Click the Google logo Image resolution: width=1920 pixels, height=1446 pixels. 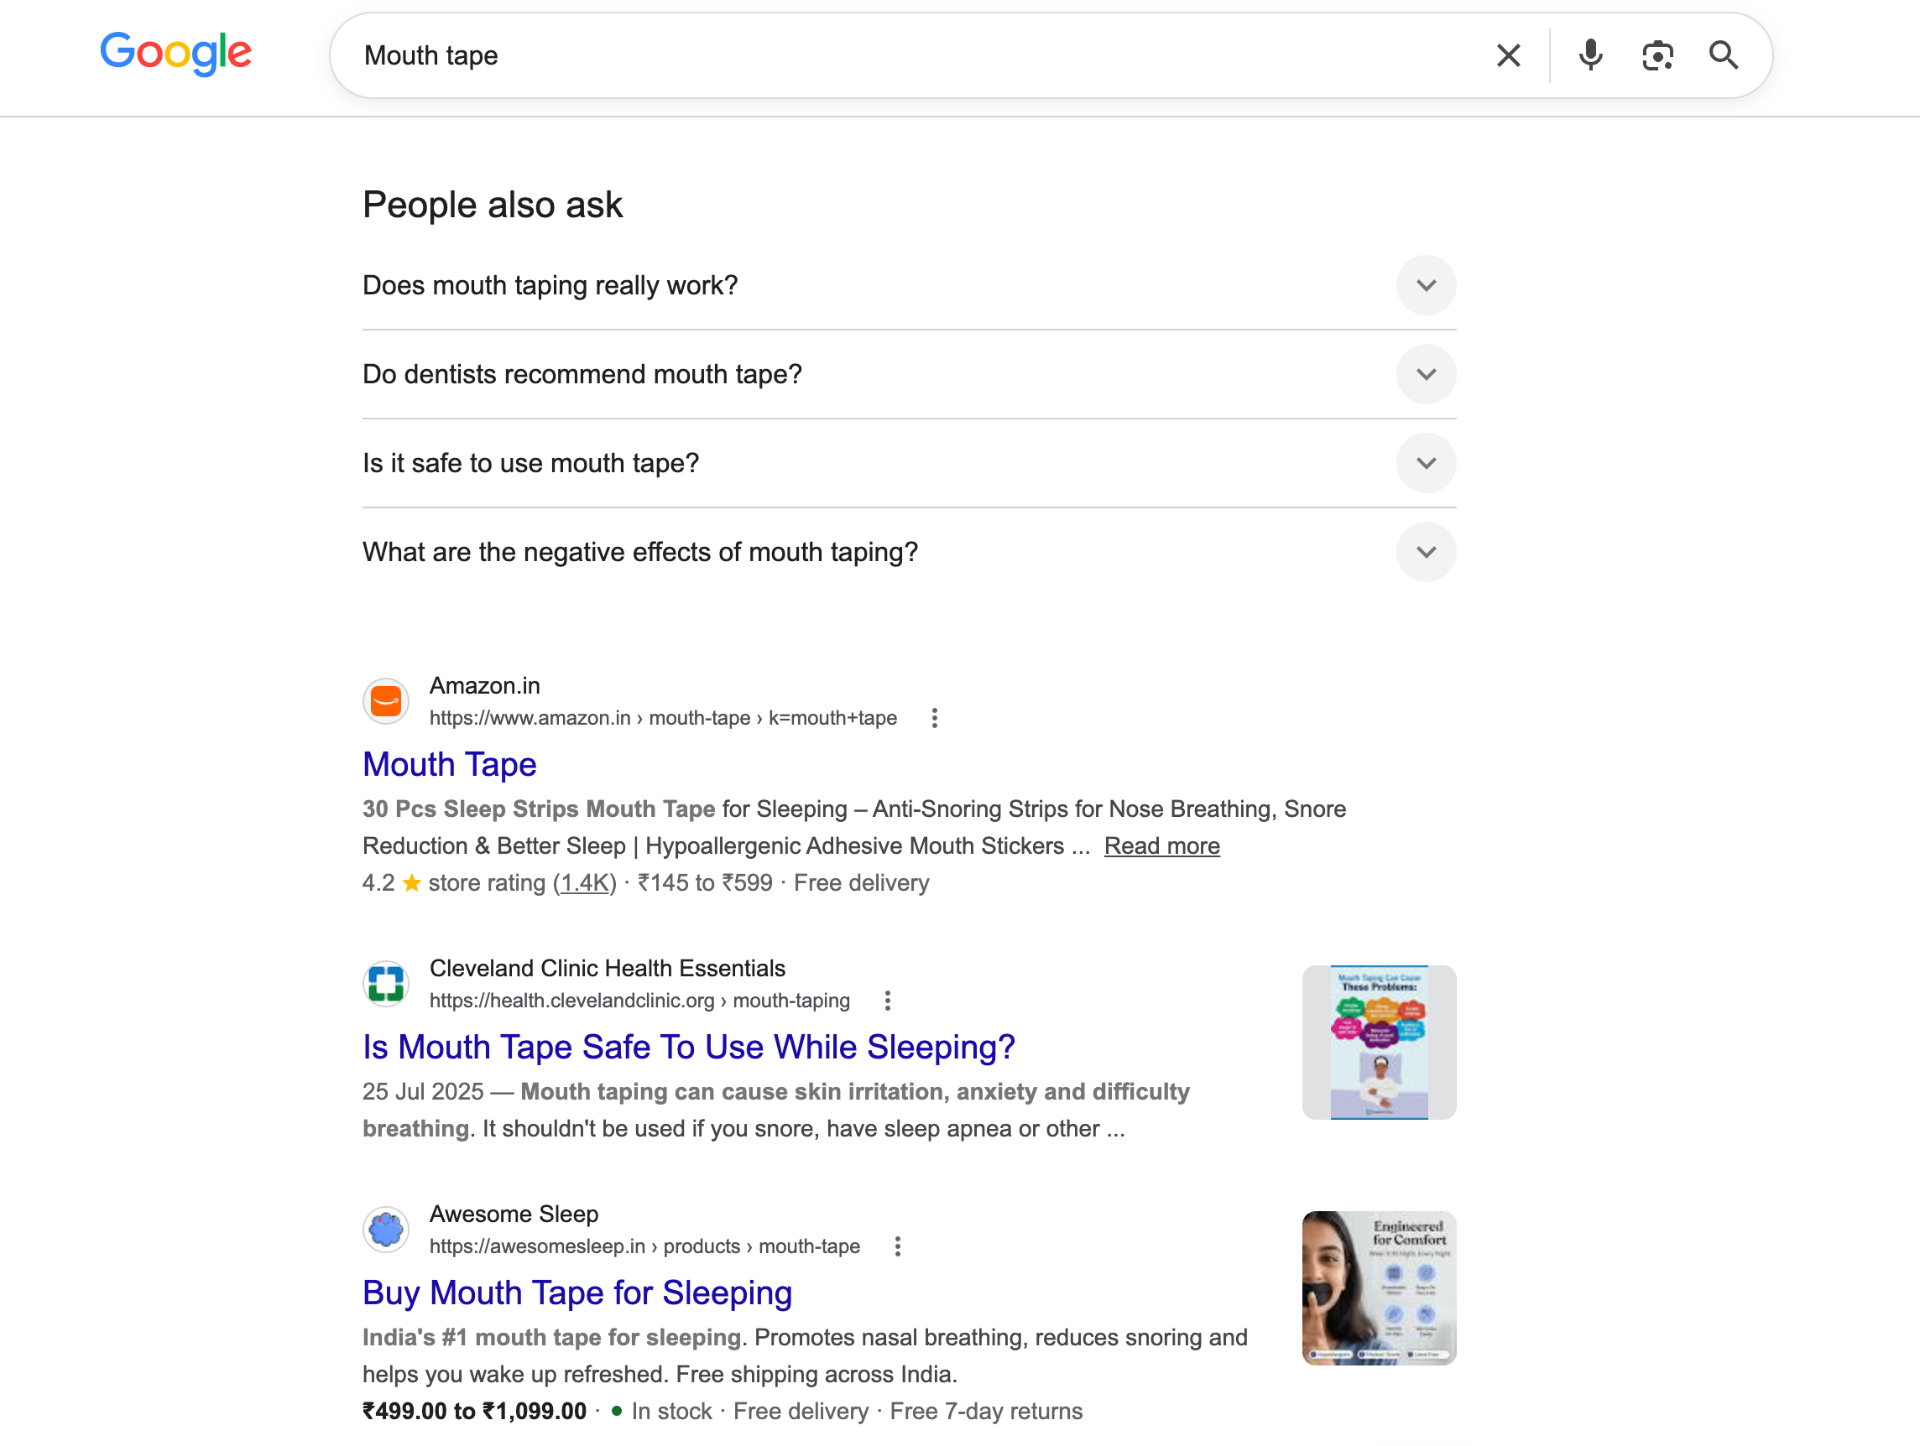tap(176, 53)
